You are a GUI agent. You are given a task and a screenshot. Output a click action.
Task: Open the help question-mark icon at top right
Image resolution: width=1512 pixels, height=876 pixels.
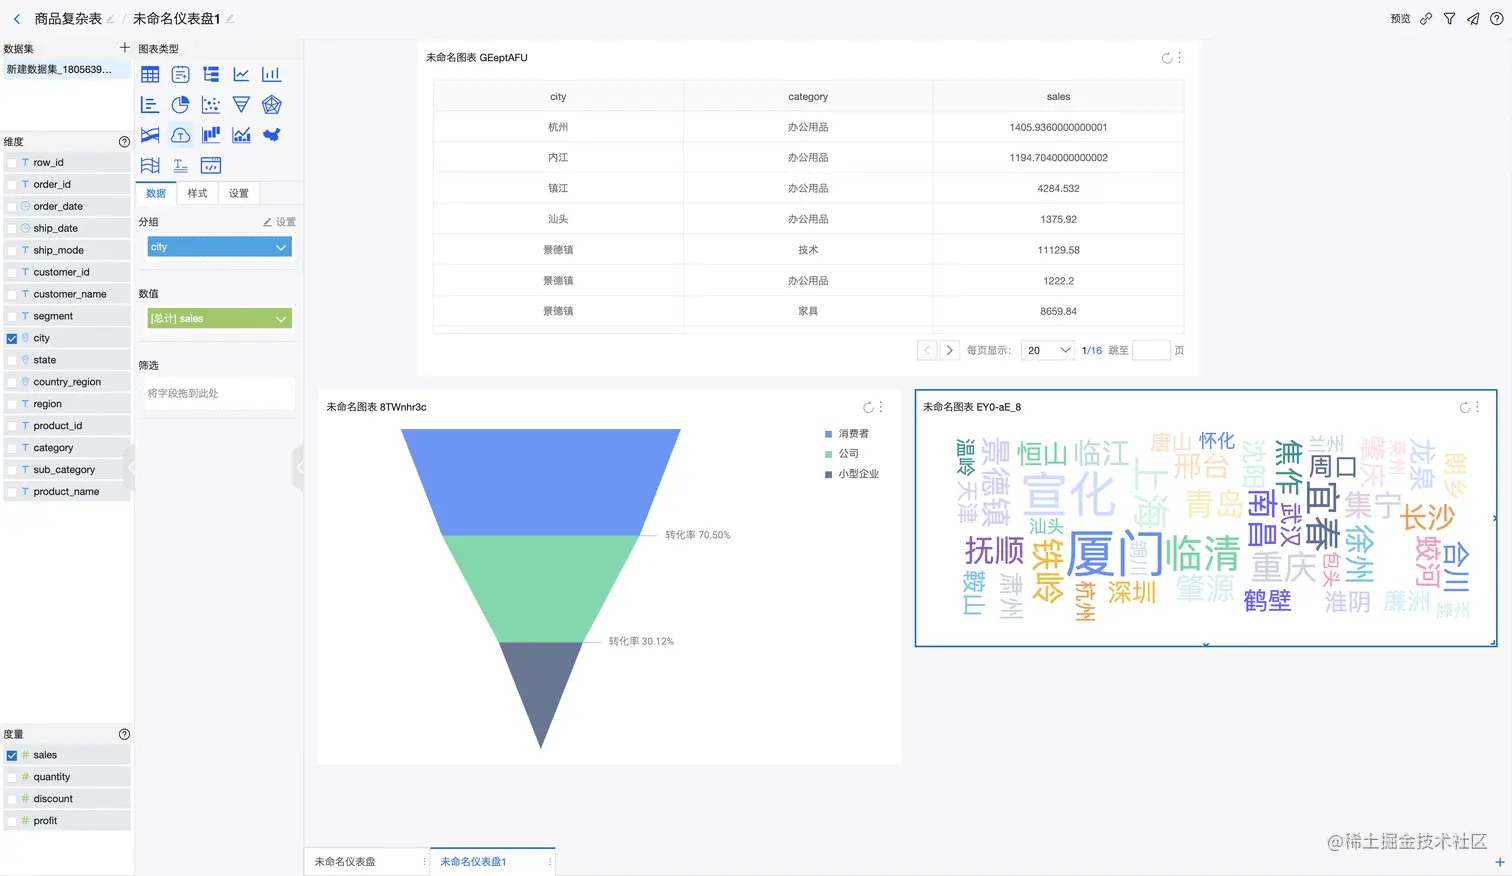tap(1496, 18)
